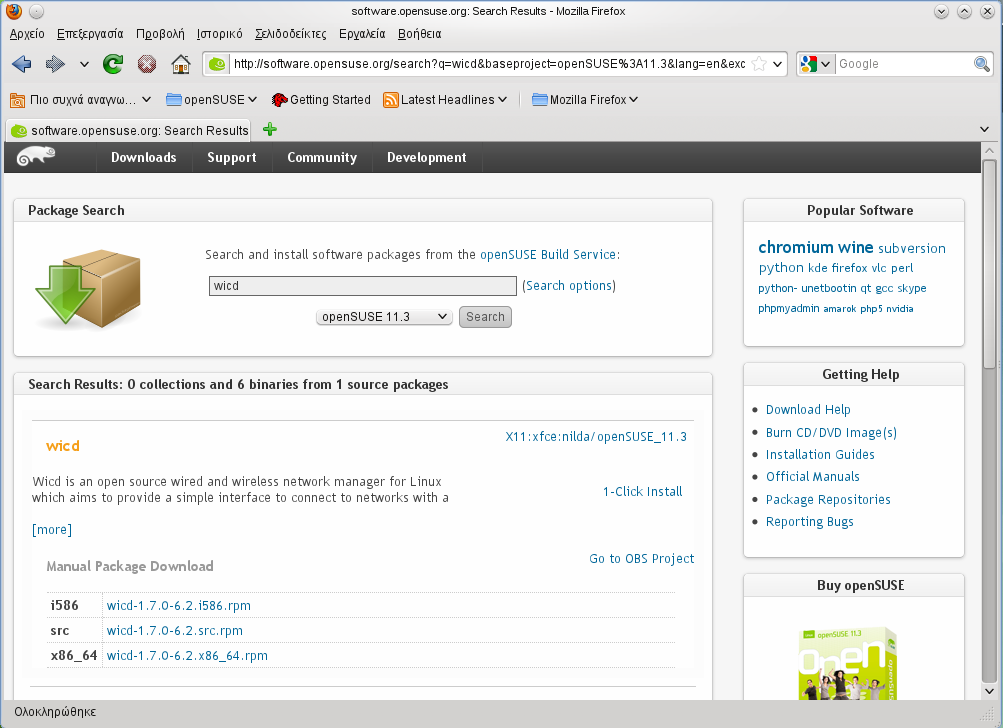The width and height of the screenshot is (1003, 728).
Task: Click the openSUSE site identity icon in URL bar
Action: [x=217, y=64]
